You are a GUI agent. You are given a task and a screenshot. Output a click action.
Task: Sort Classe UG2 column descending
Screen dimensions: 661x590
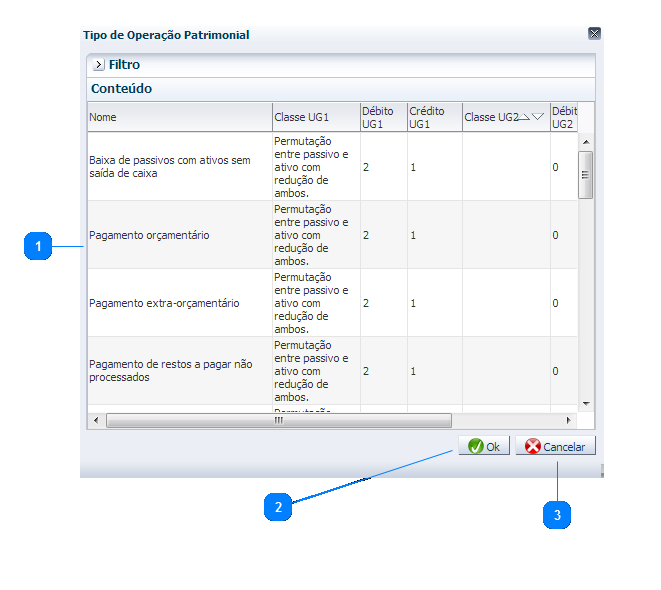point(538,117)
